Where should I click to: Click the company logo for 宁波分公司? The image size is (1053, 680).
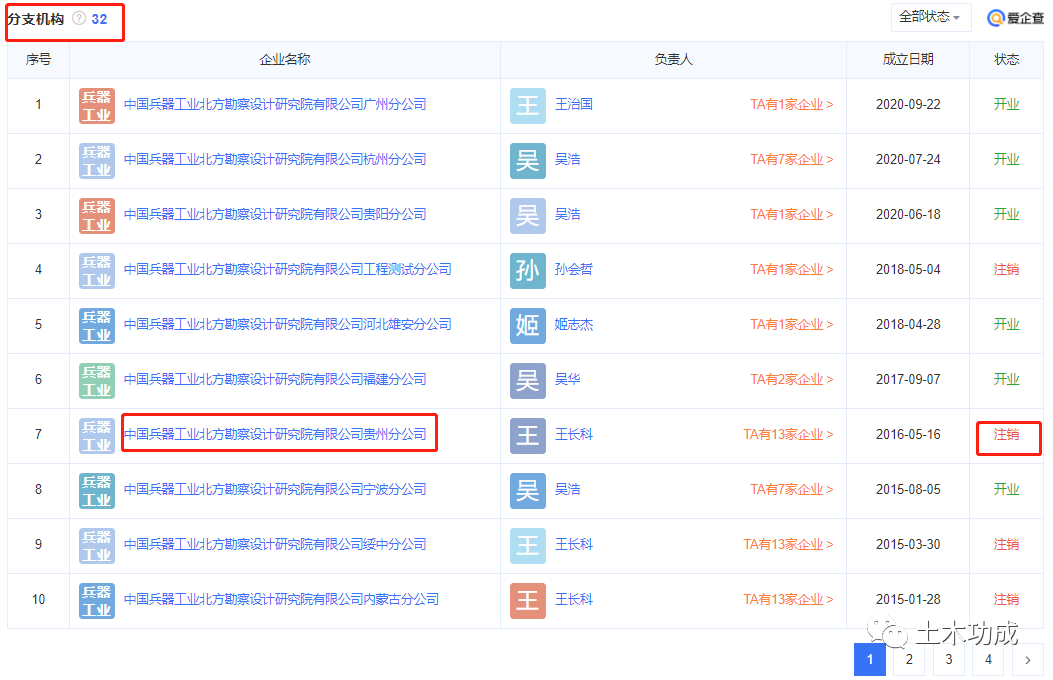97,491
